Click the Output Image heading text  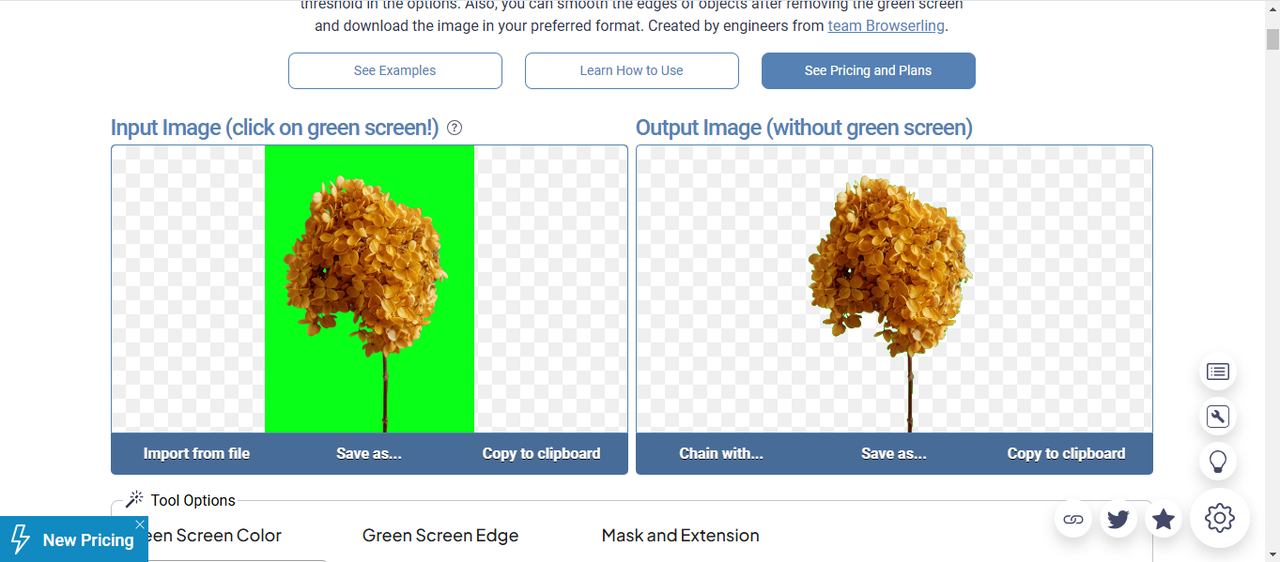tap(804, 128)
